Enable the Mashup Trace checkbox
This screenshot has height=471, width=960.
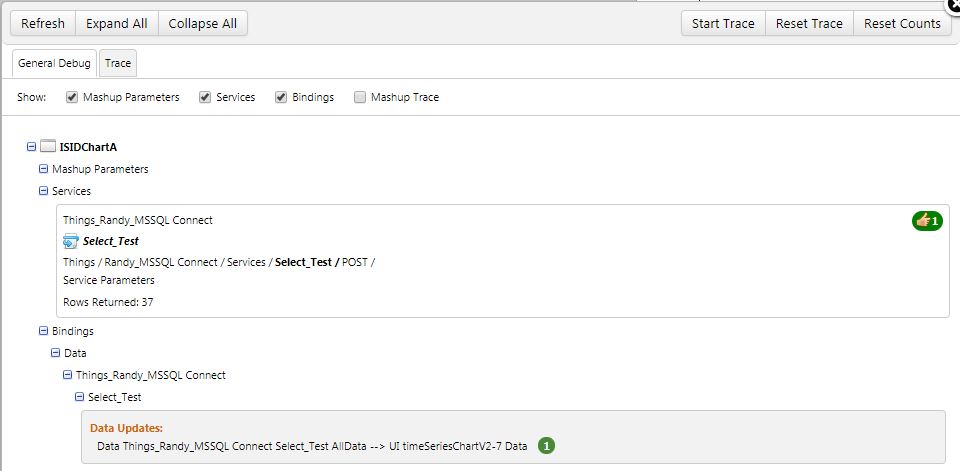(360, 98)
